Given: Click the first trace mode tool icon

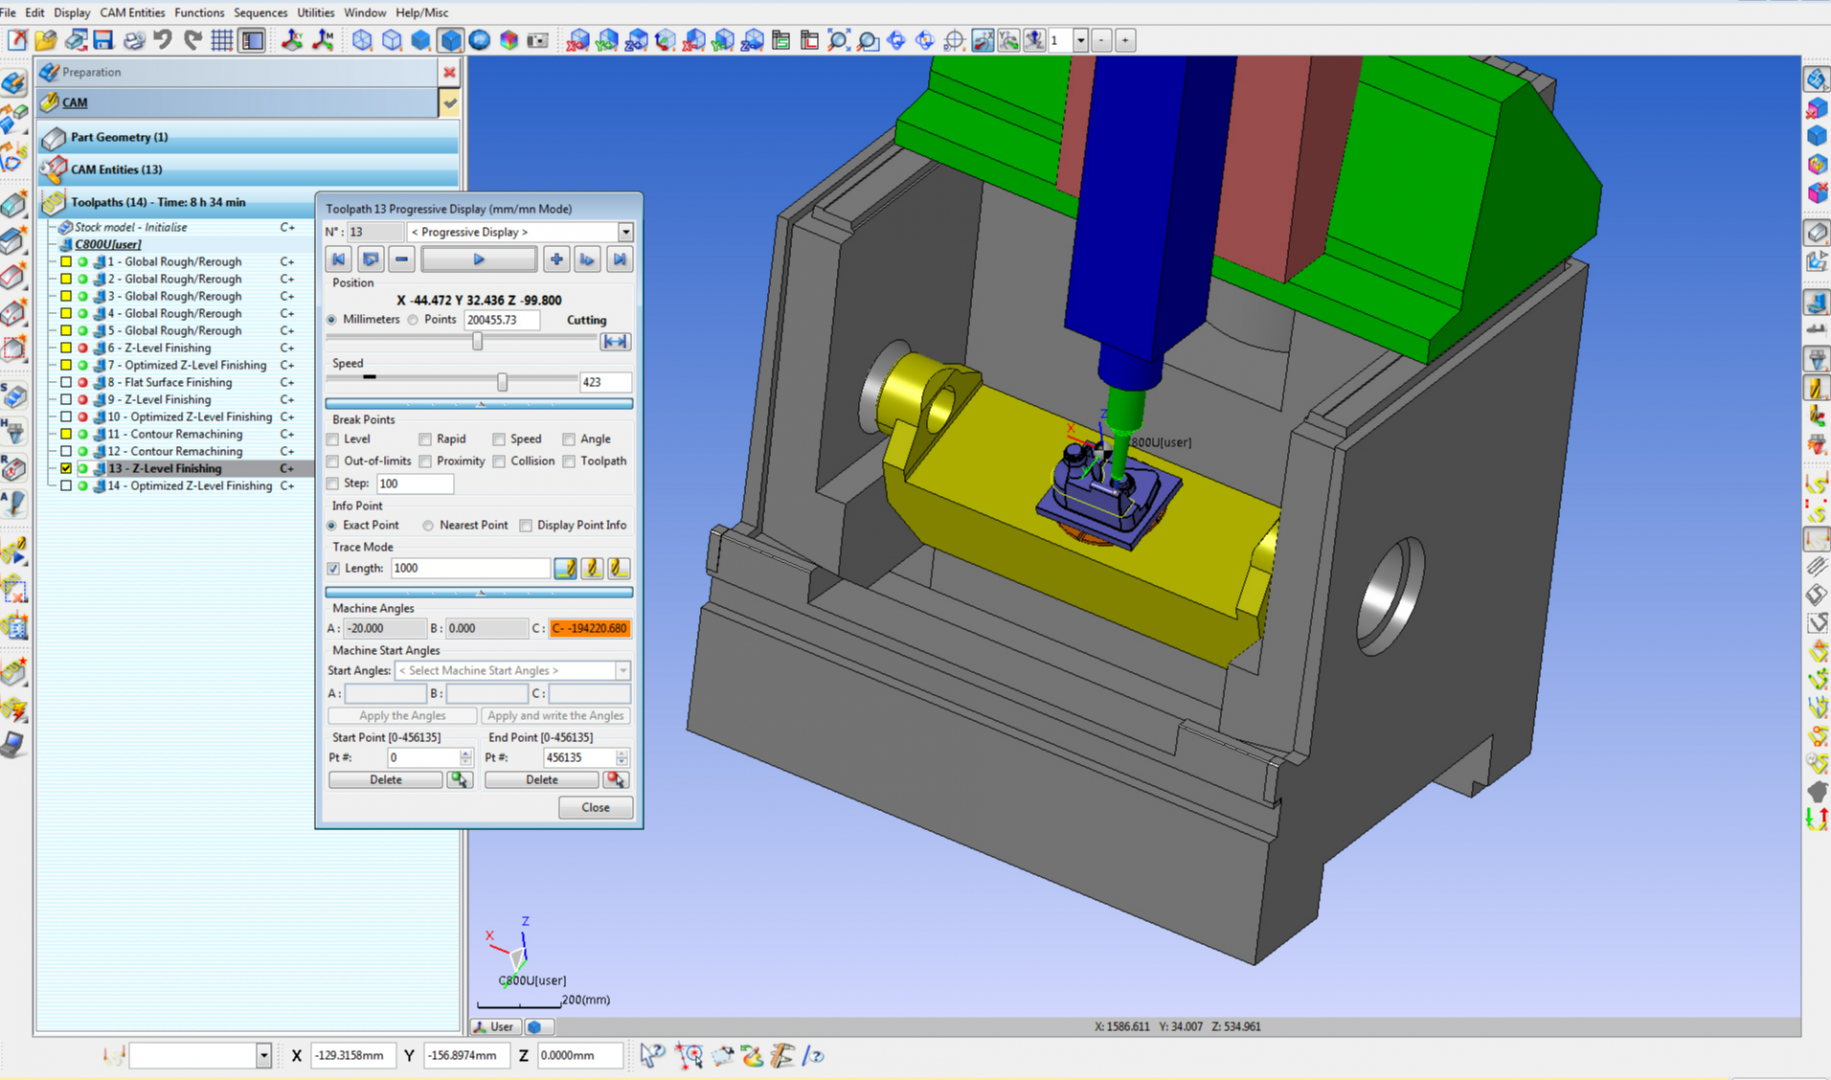Looking at the screenshot, I should (x=565, y=568).
